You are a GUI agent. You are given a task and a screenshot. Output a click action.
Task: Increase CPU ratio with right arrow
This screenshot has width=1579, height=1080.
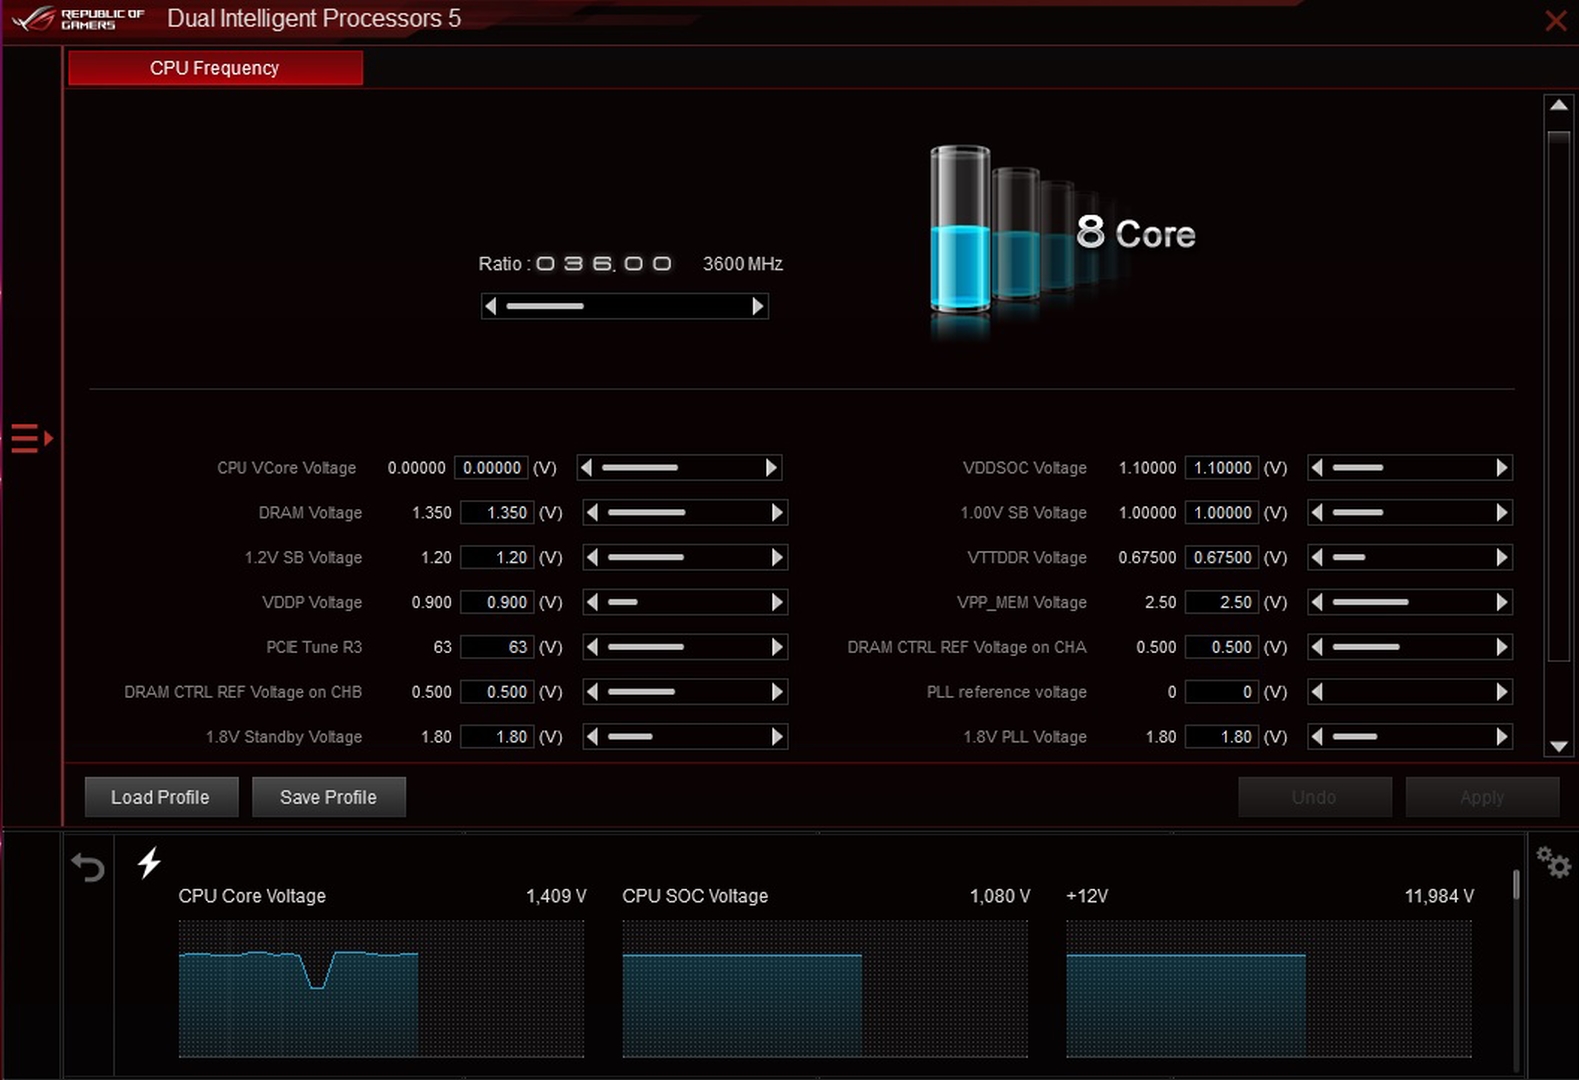(758, 306)
